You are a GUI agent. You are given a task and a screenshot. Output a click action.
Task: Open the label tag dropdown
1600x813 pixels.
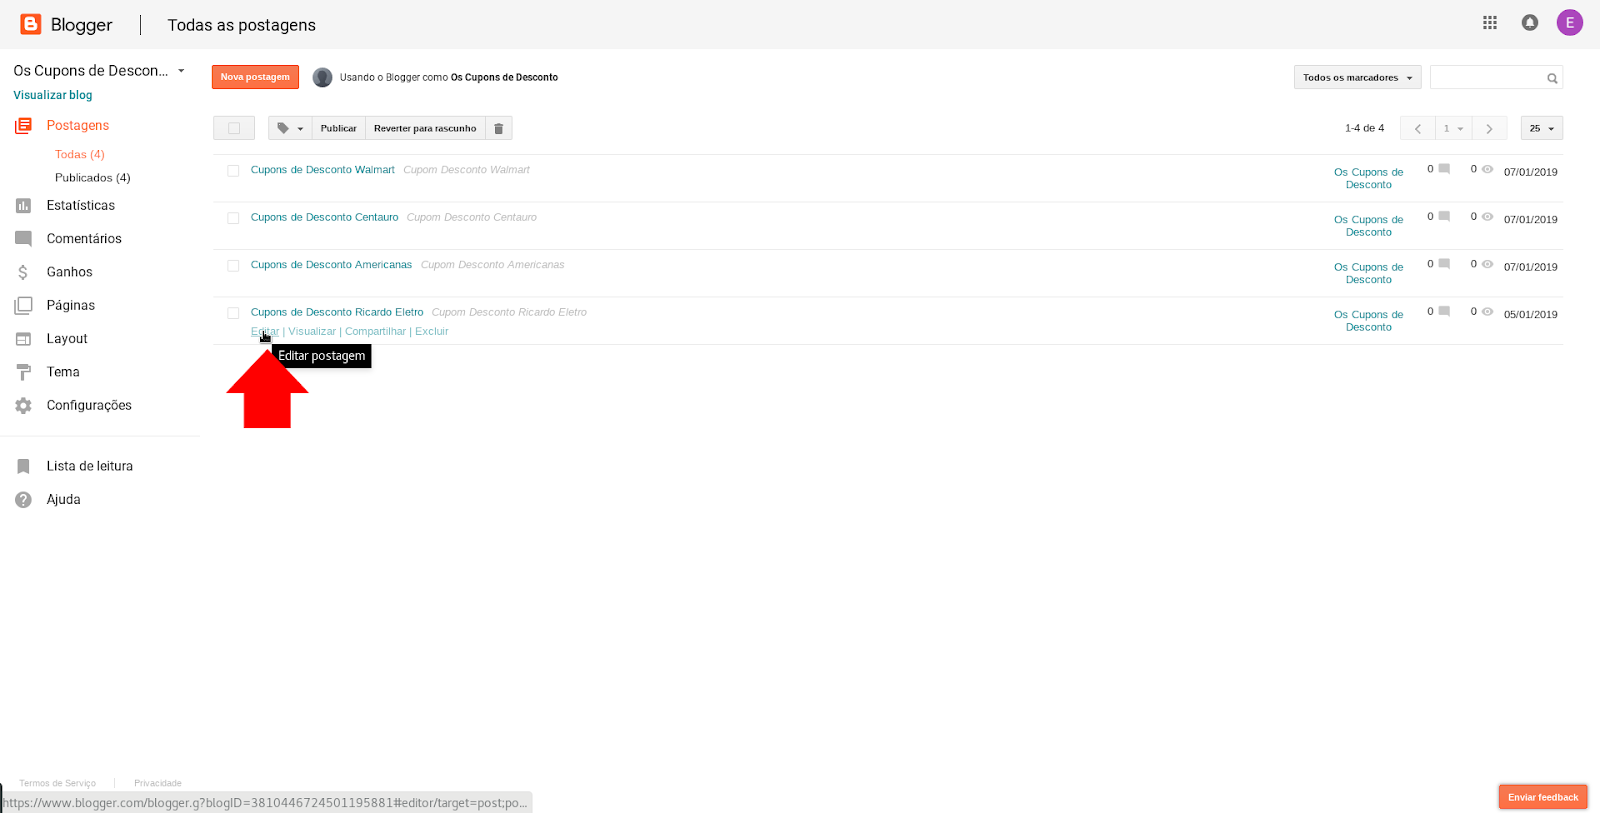290,128
